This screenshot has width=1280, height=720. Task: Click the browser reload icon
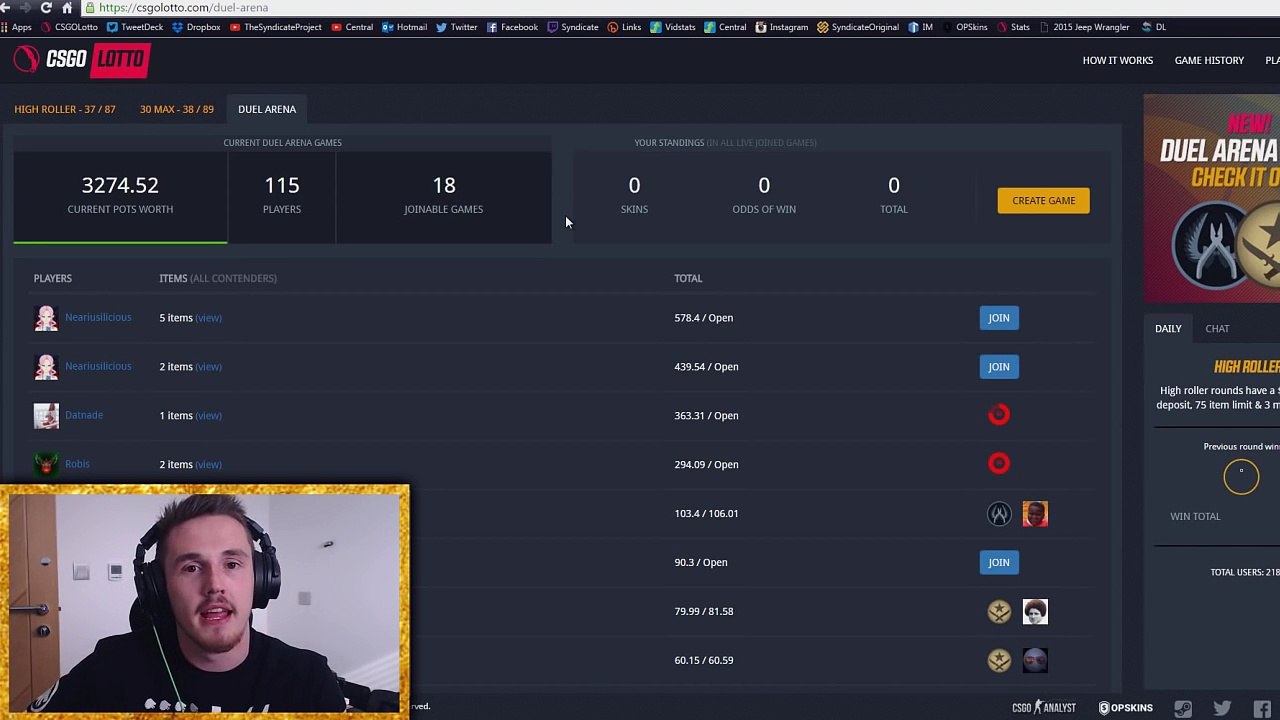tap(46, 7)
